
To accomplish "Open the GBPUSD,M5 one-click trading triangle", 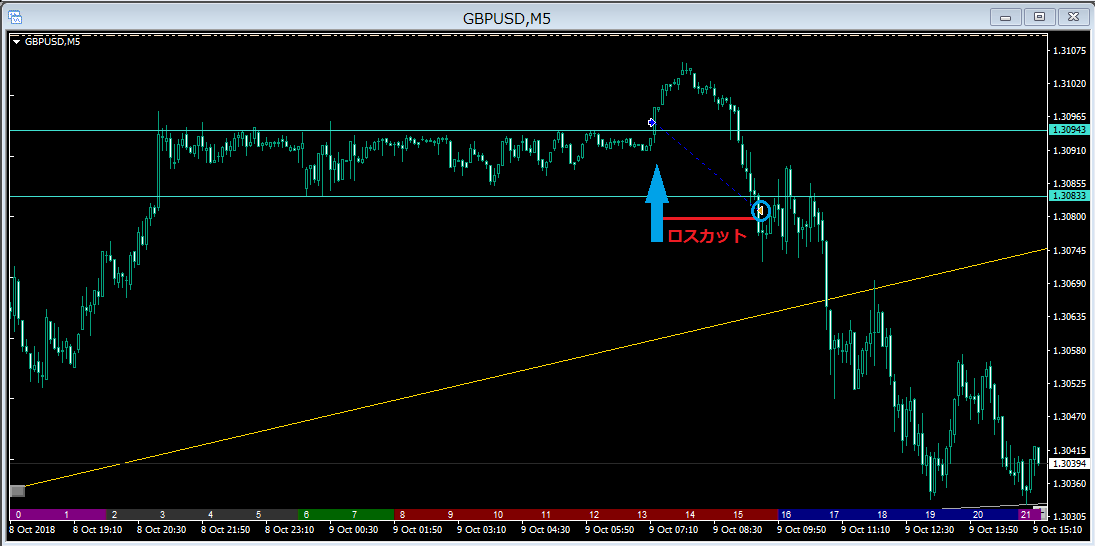I will point(17,42).
